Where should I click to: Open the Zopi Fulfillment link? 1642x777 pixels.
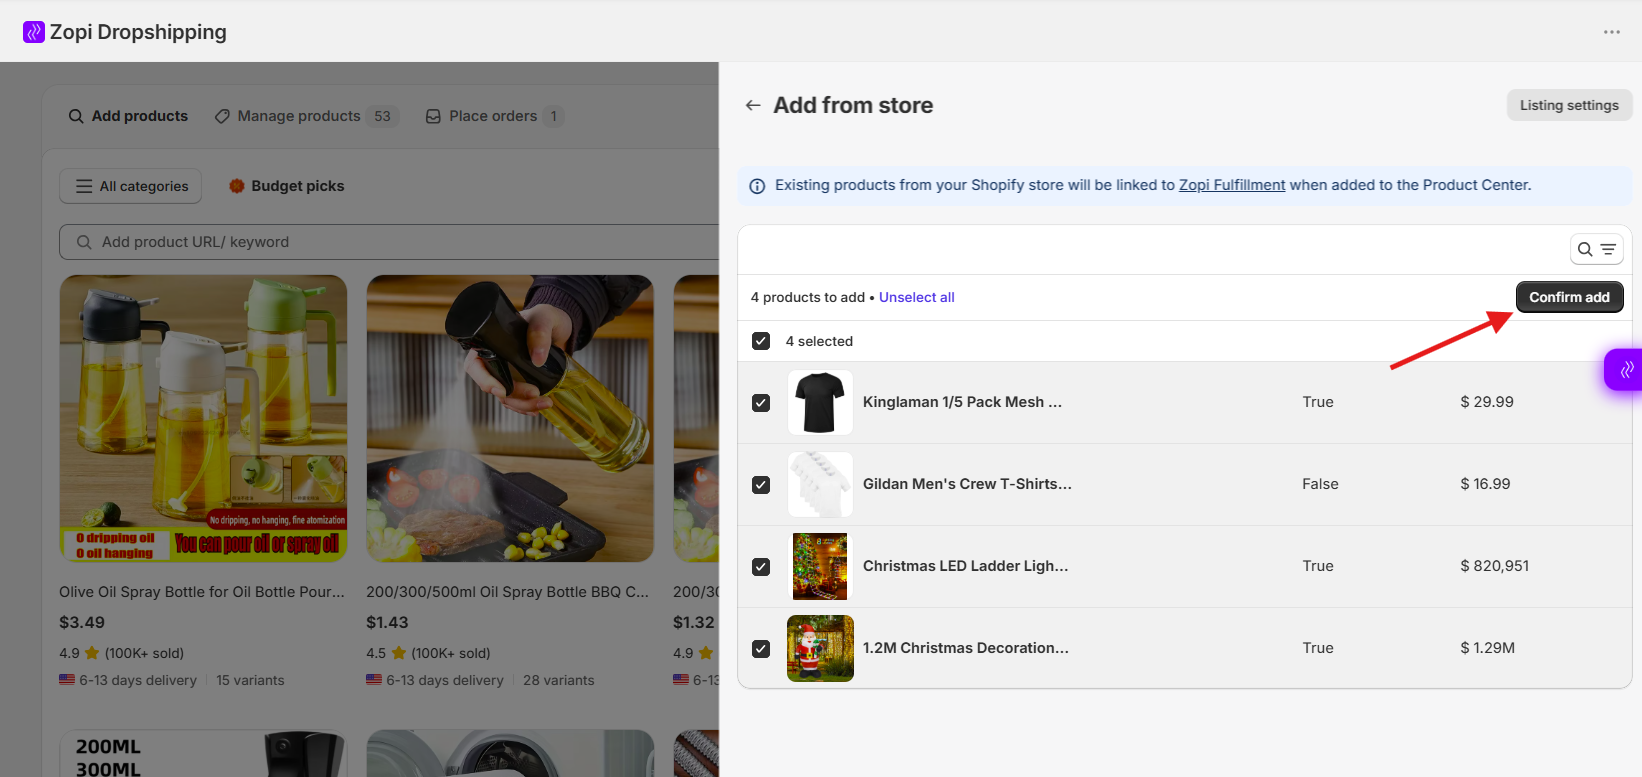pos(1232,185)
